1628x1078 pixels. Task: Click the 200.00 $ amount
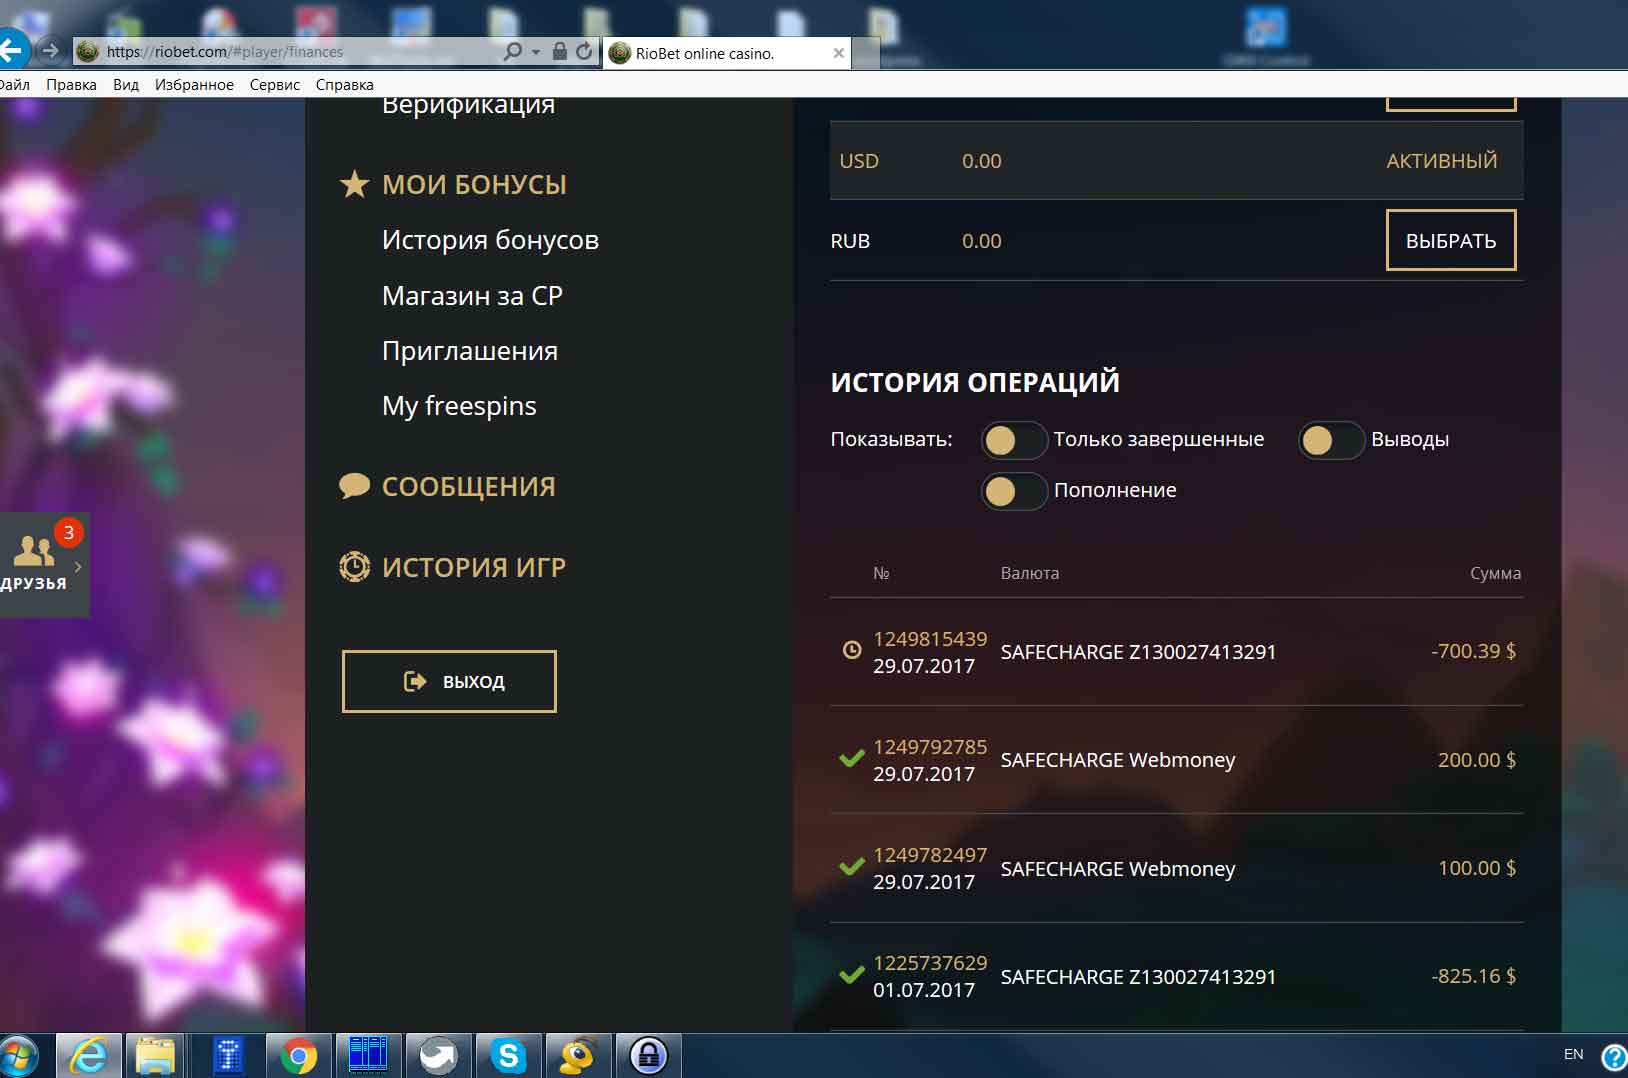click(x=1477, y=760)
